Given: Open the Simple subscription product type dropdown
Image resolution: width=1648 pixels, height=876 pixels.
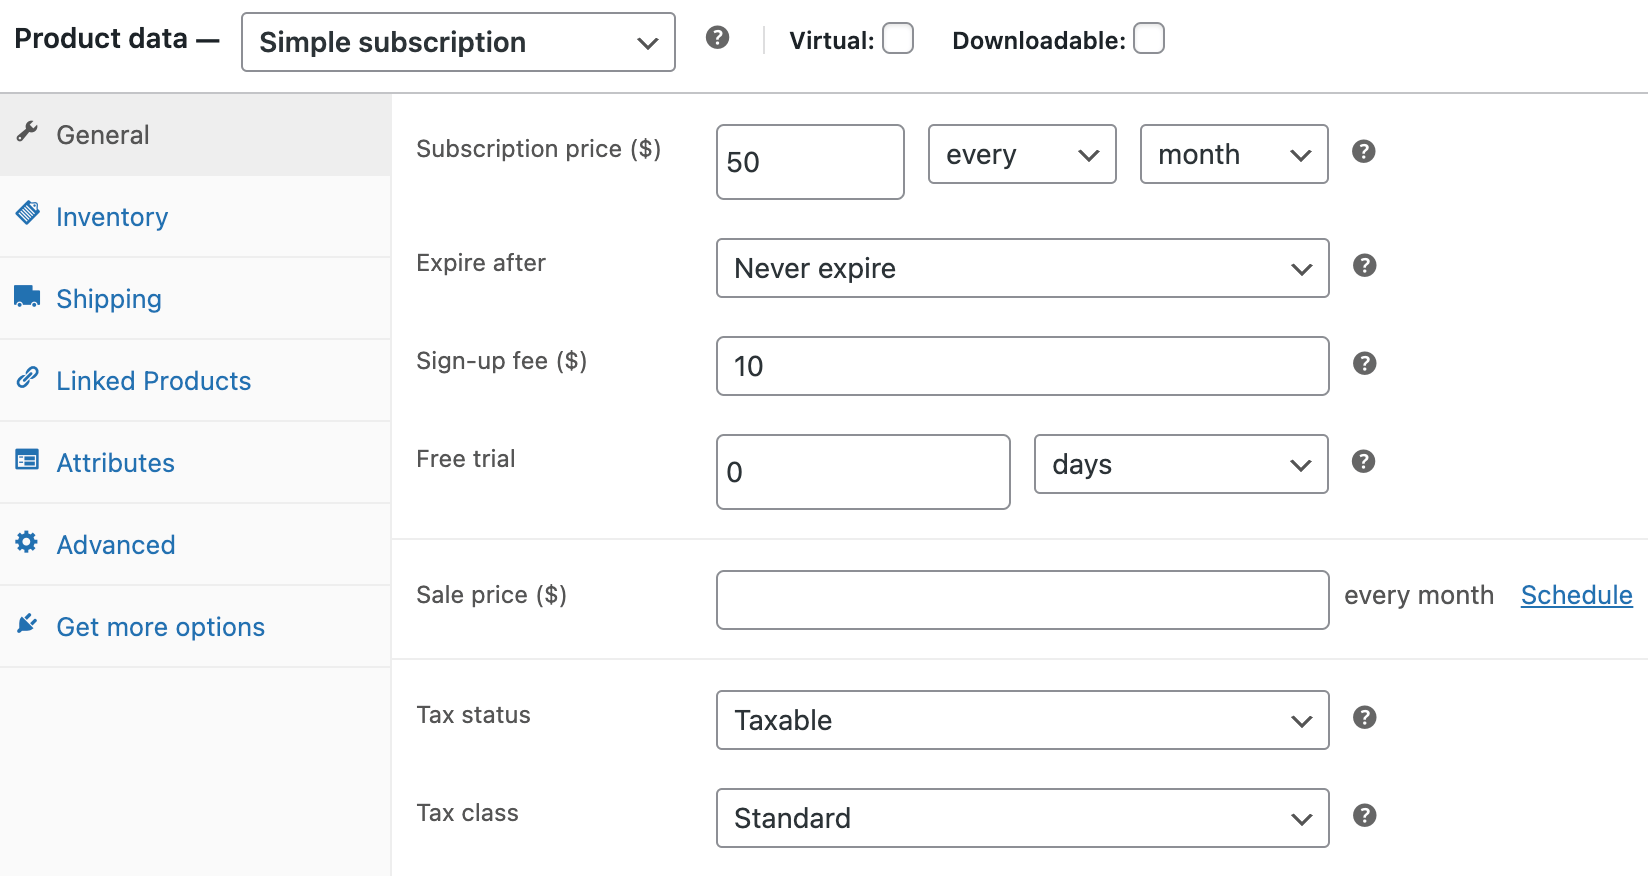Looking at the screenshot, I should point(458,42).
